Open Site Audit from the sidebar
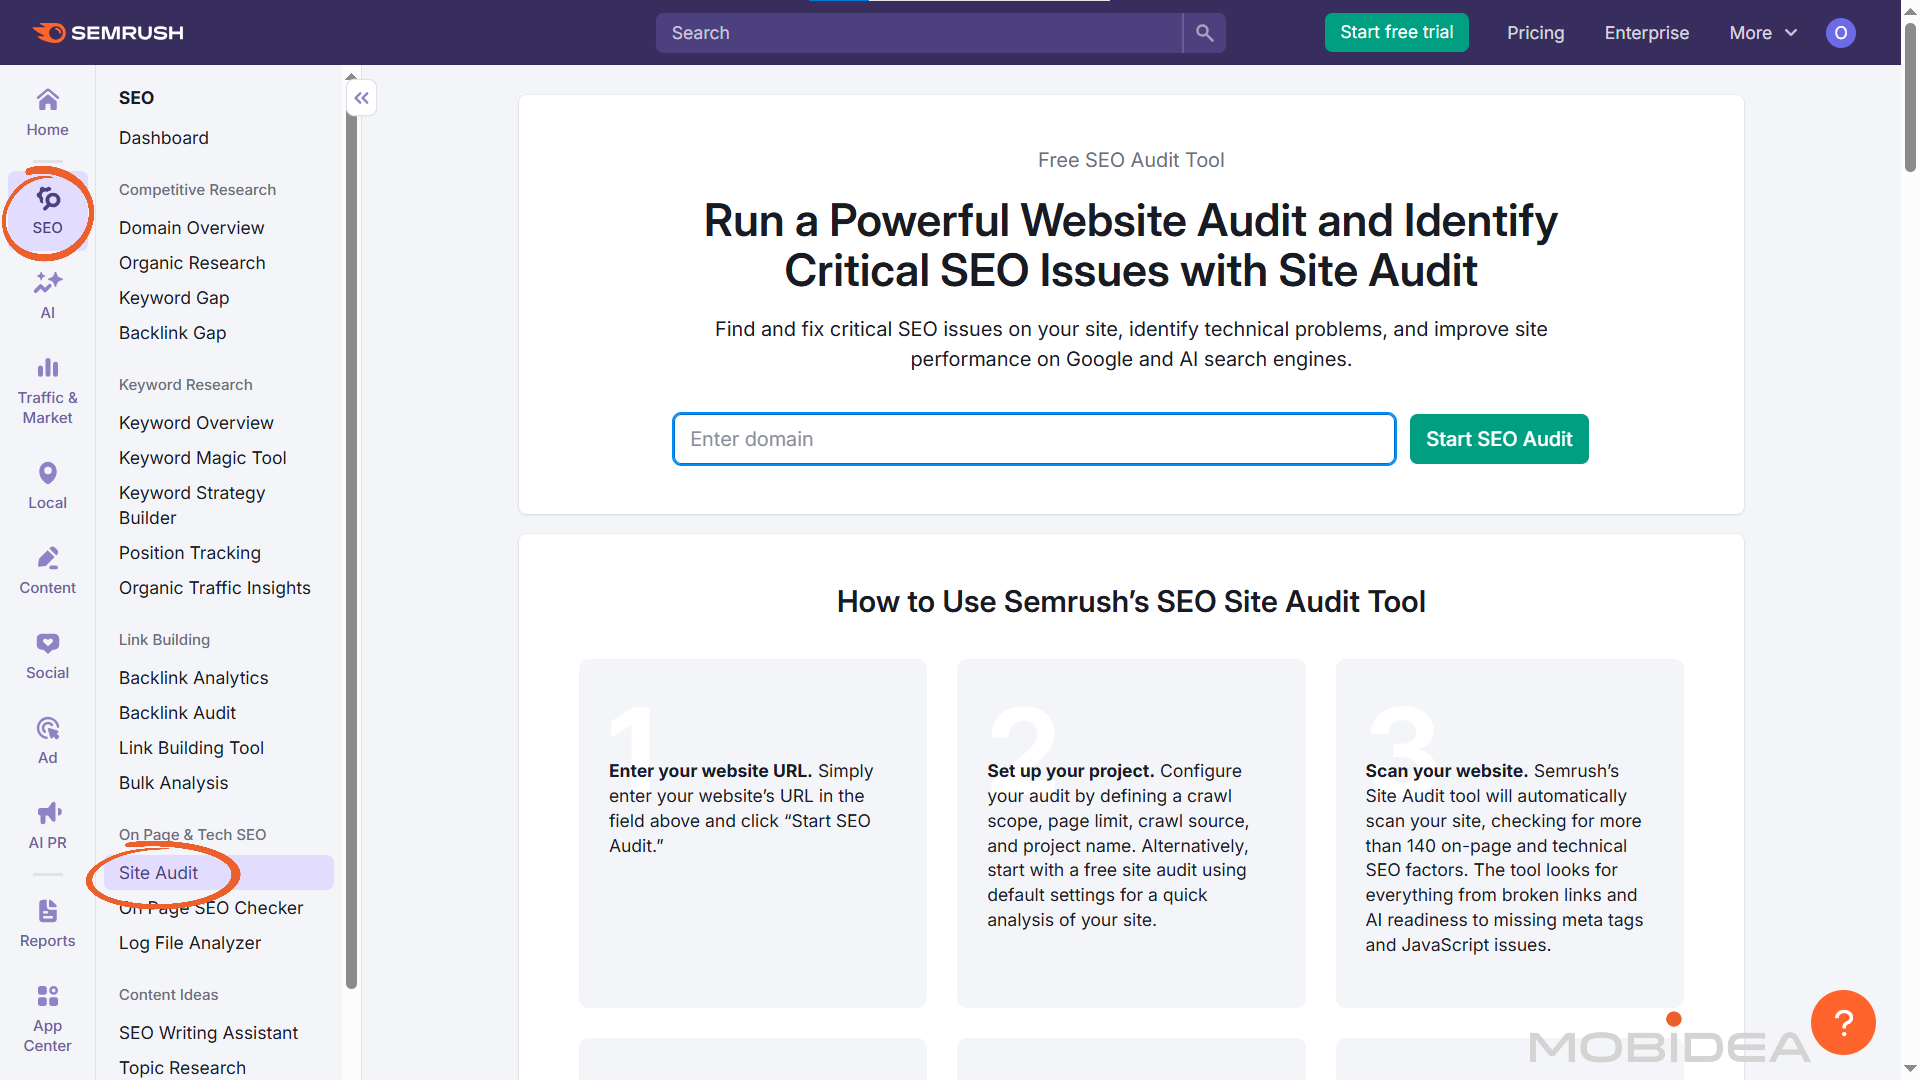 point(161,872)
